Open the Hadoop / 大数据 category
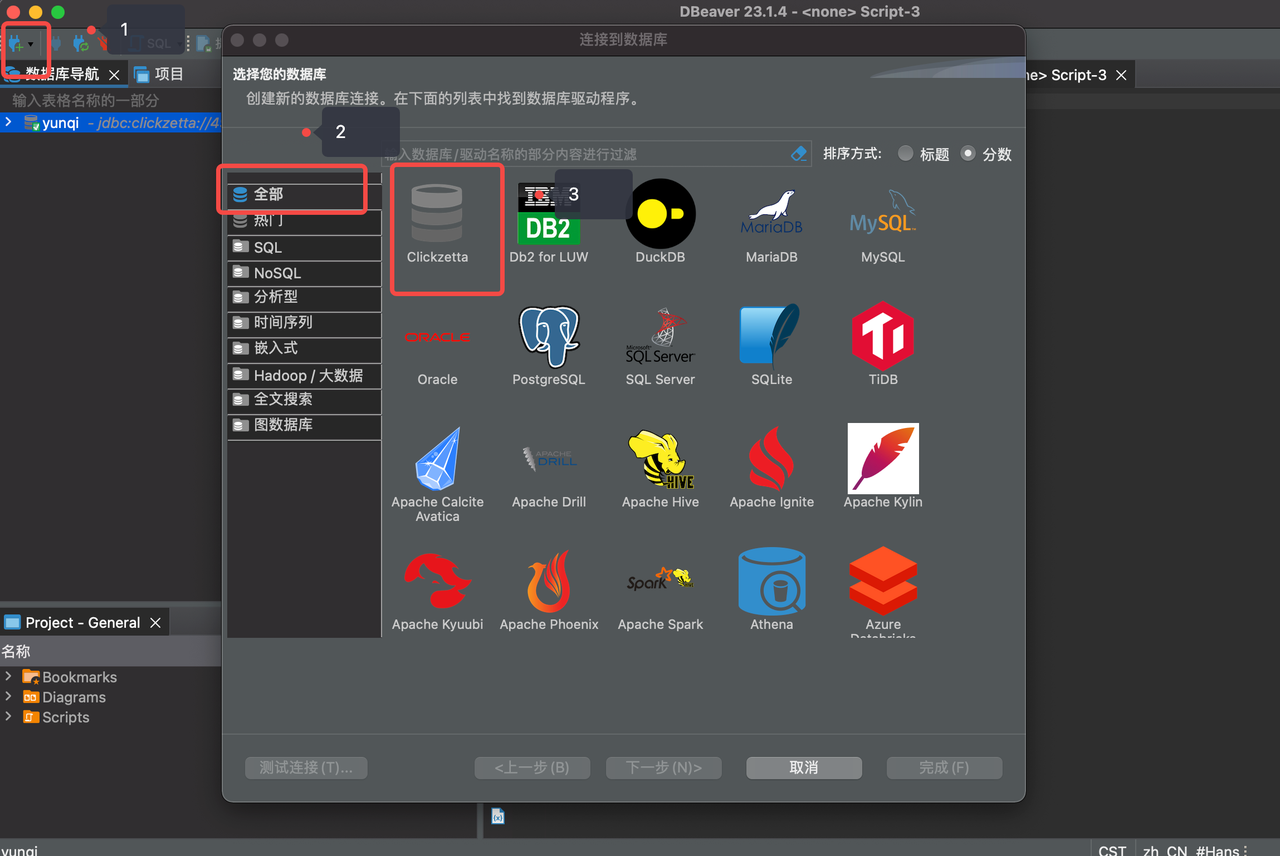The width and height of the screenshot is (1280, 856). [308, 376]
